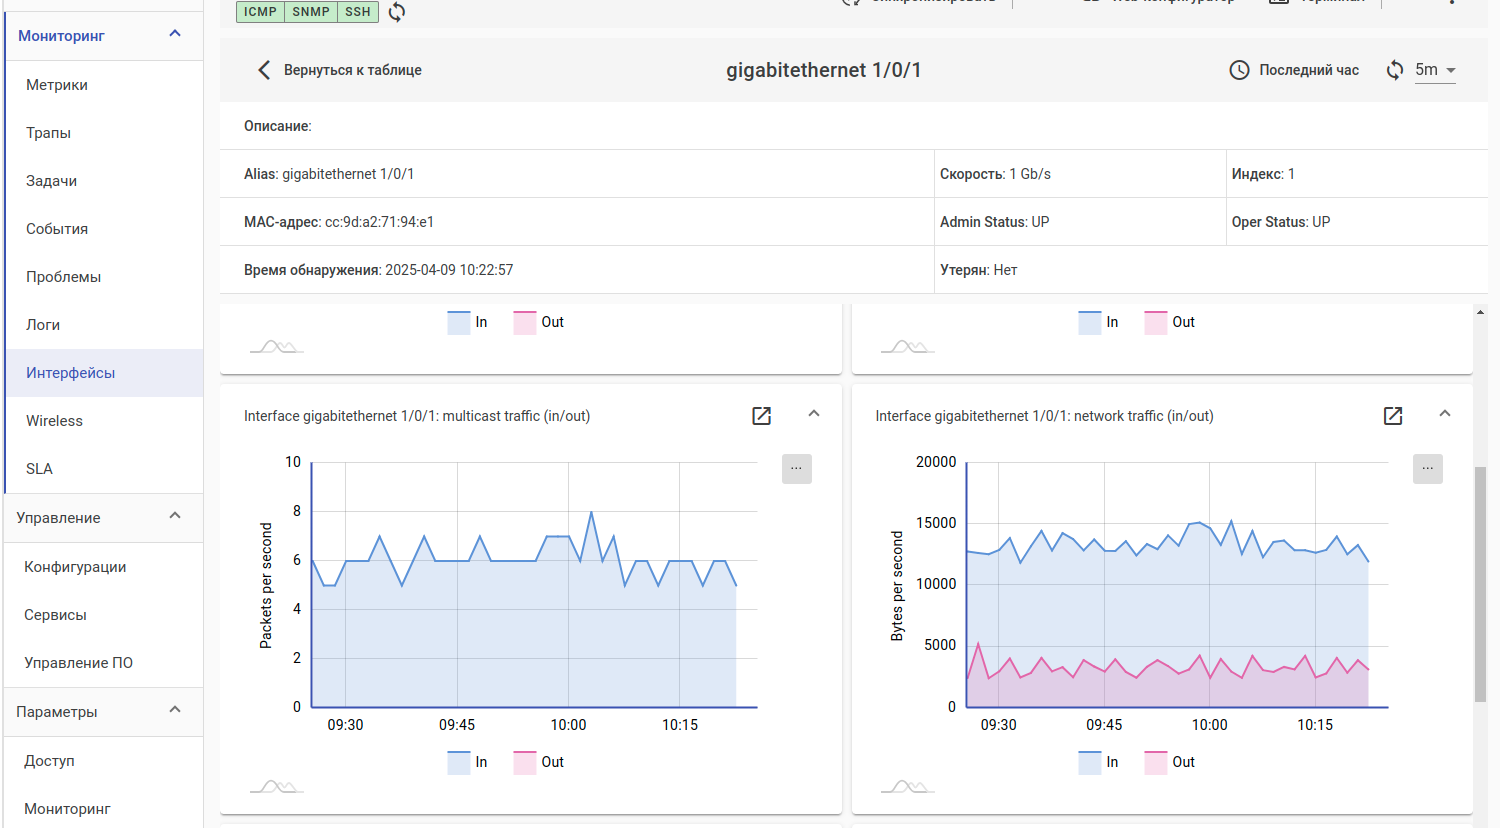Image resolution: width=1500 pixels, height=828 pixels.
Task: Open network traffic chart three-dots menu
Action: [1427, 468]
